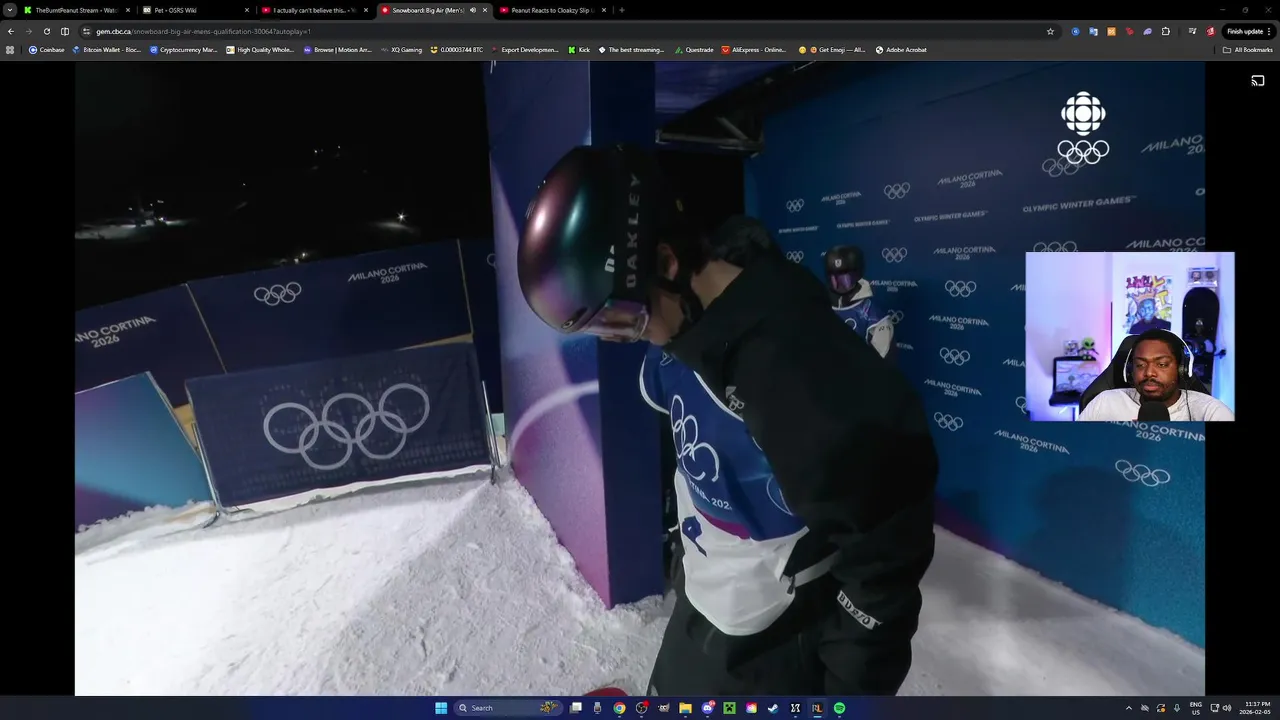Open the Get Emoji bookmark
1280x720 pixels.
point(832,49)
